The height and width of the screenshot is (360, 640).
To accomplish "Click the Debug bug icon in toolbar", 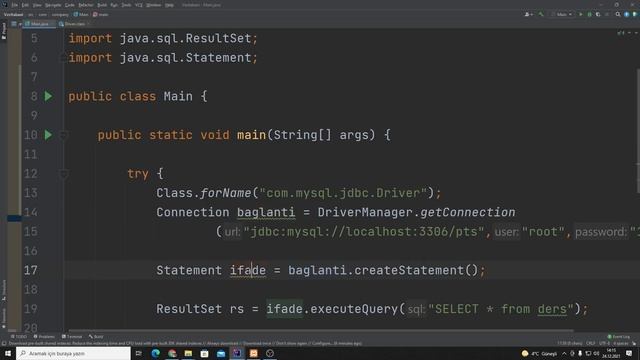I will click(x=589, y=14).
